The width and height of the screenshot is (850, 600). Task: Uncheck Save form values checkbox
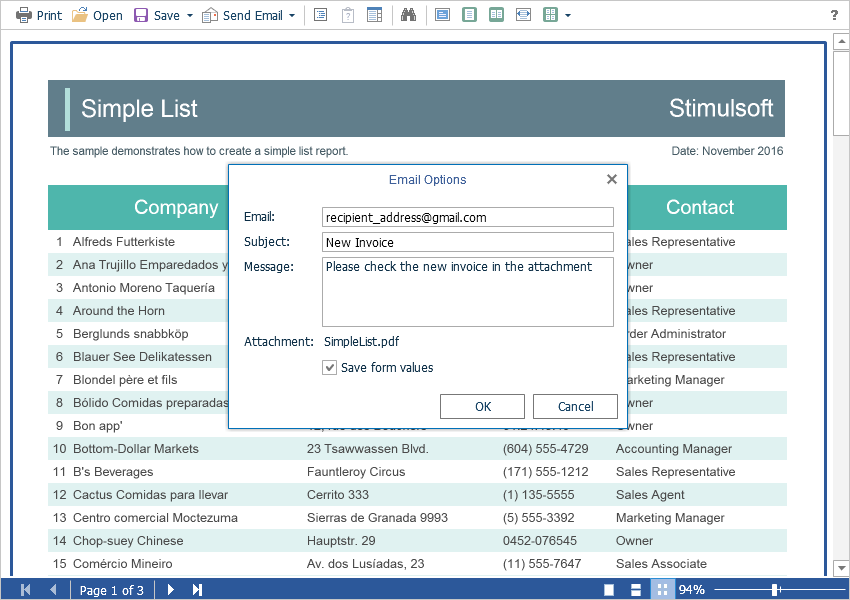click(x=330, y=368)
